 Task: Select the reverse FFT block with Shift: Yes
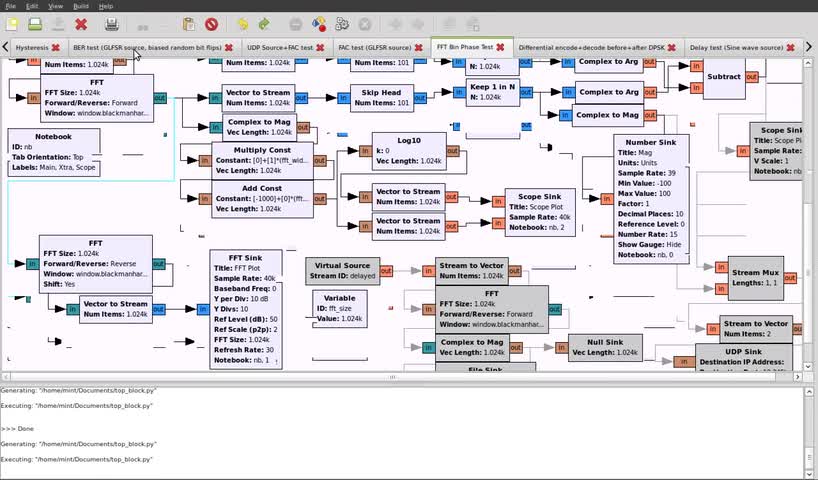95,263
